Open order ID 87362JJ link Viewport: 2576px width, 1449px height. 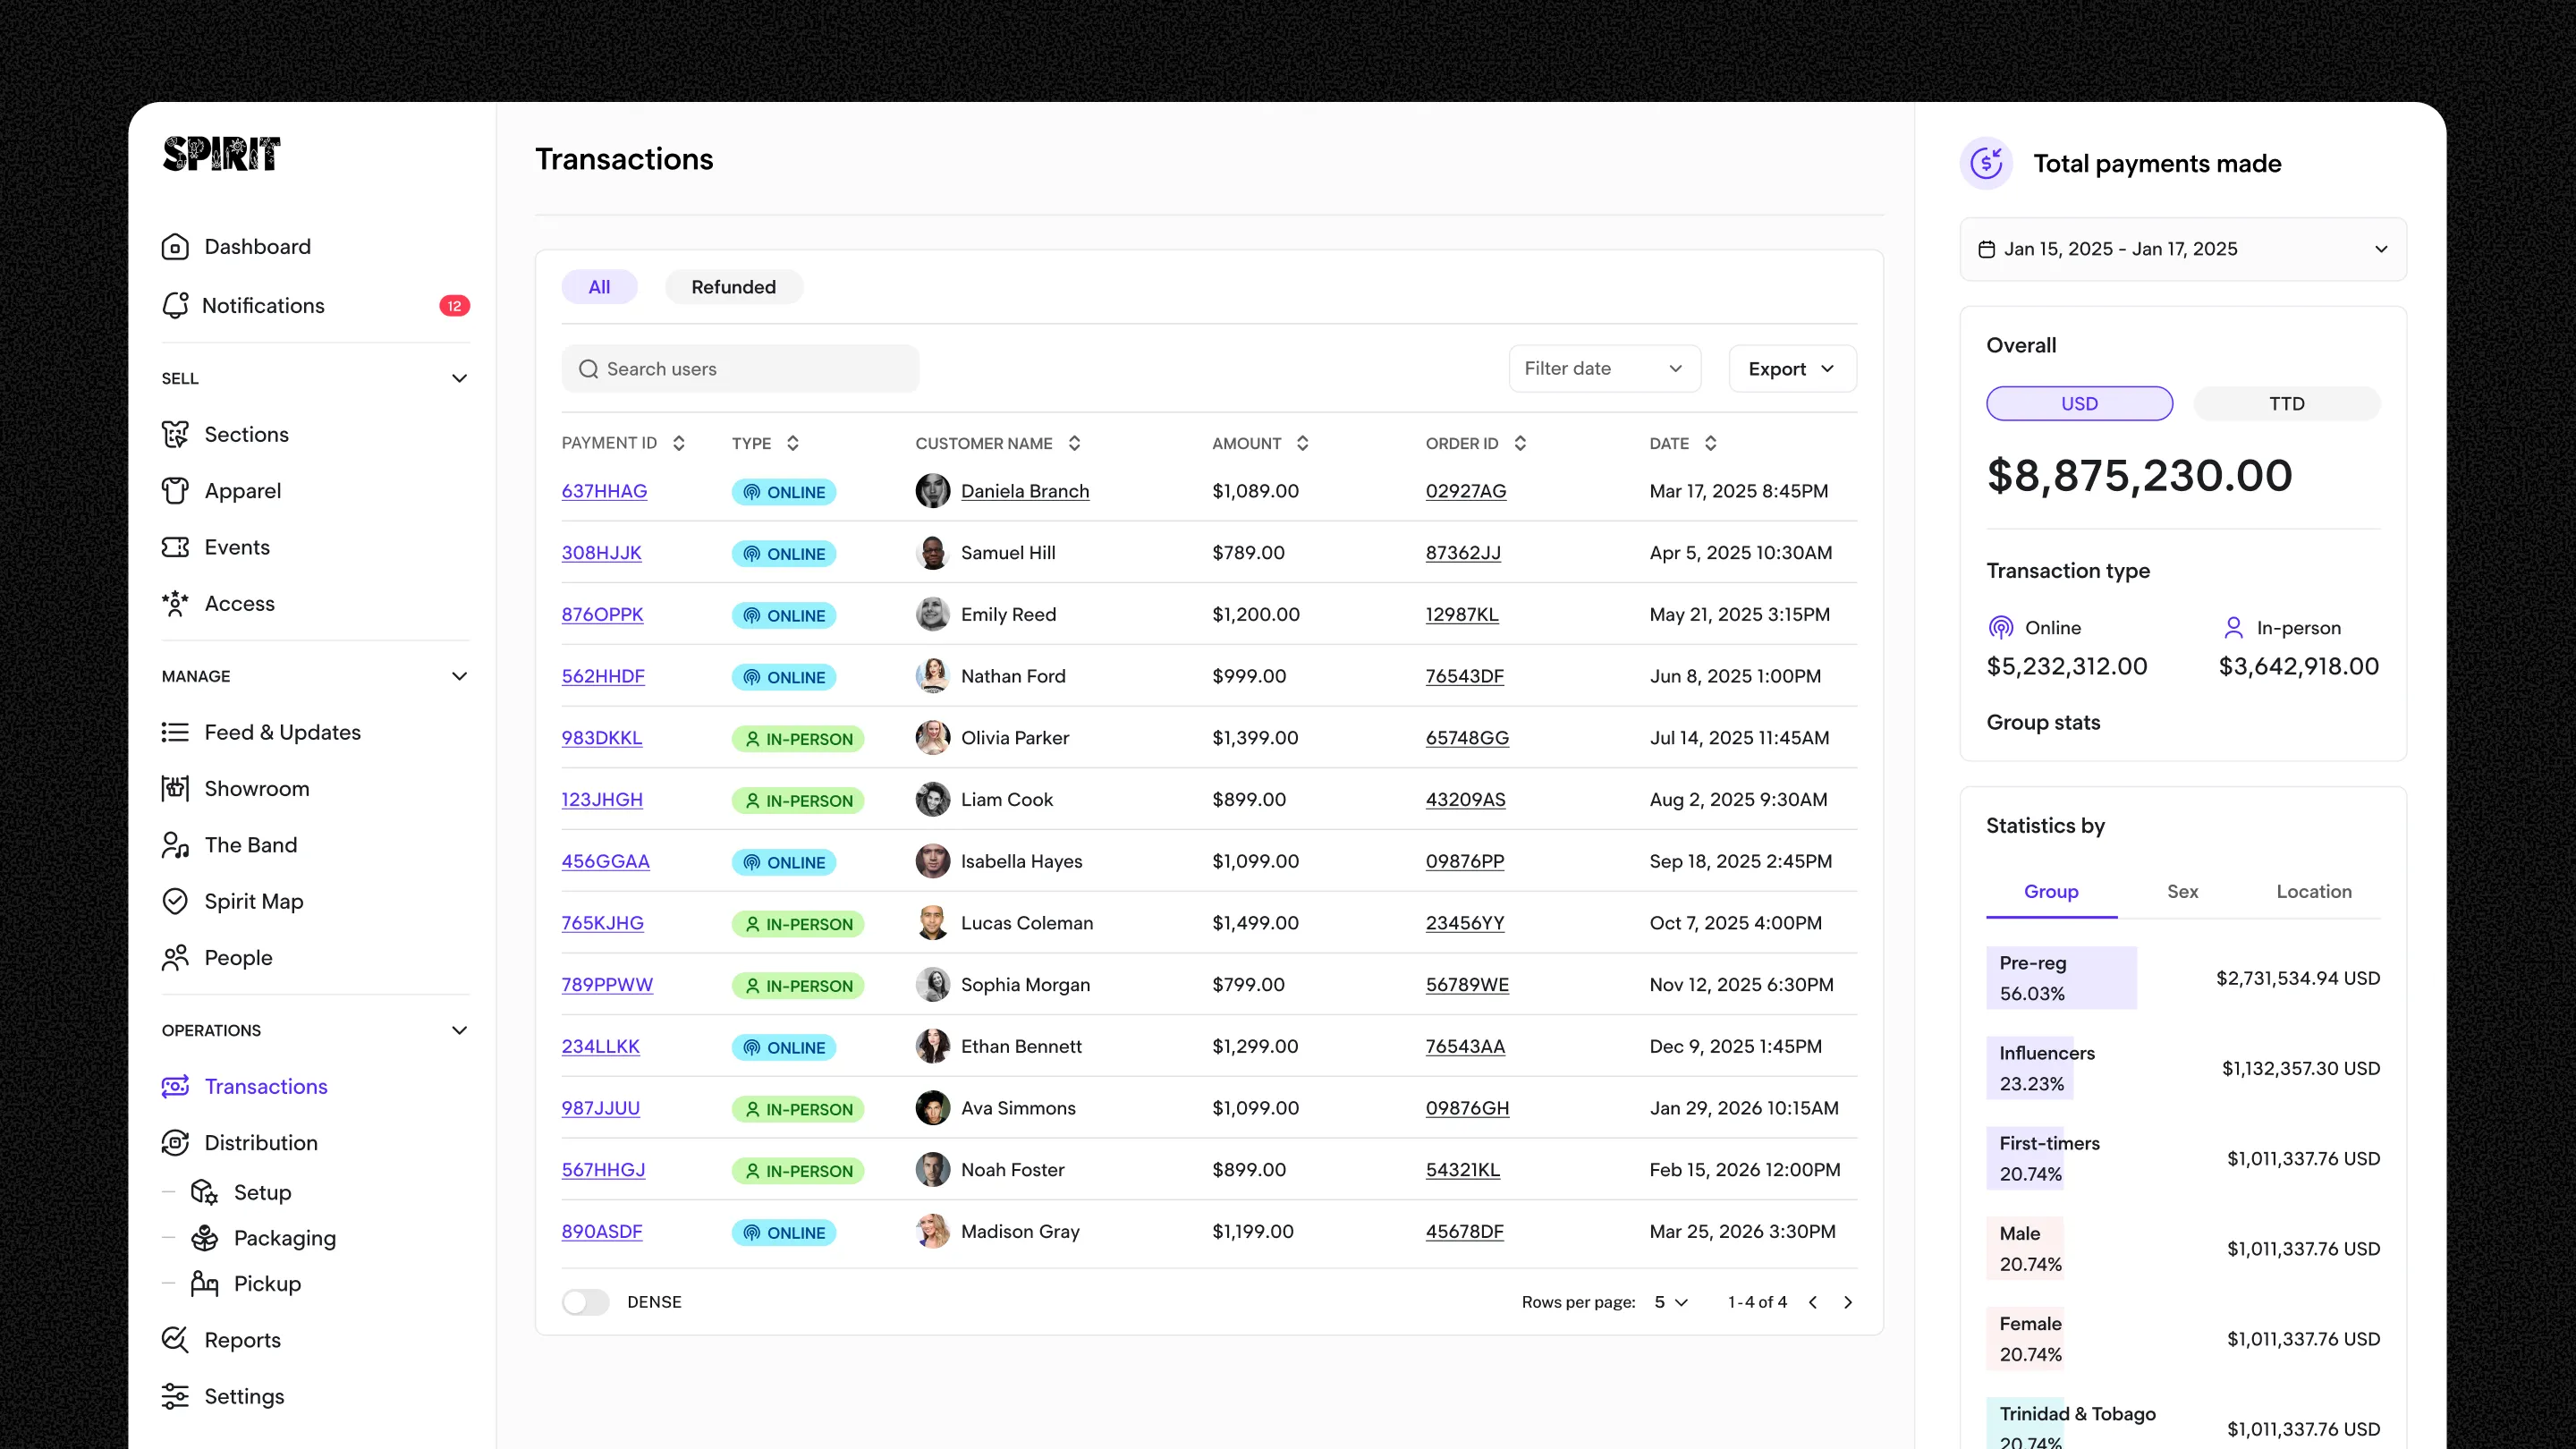[x=1463, y=553]
